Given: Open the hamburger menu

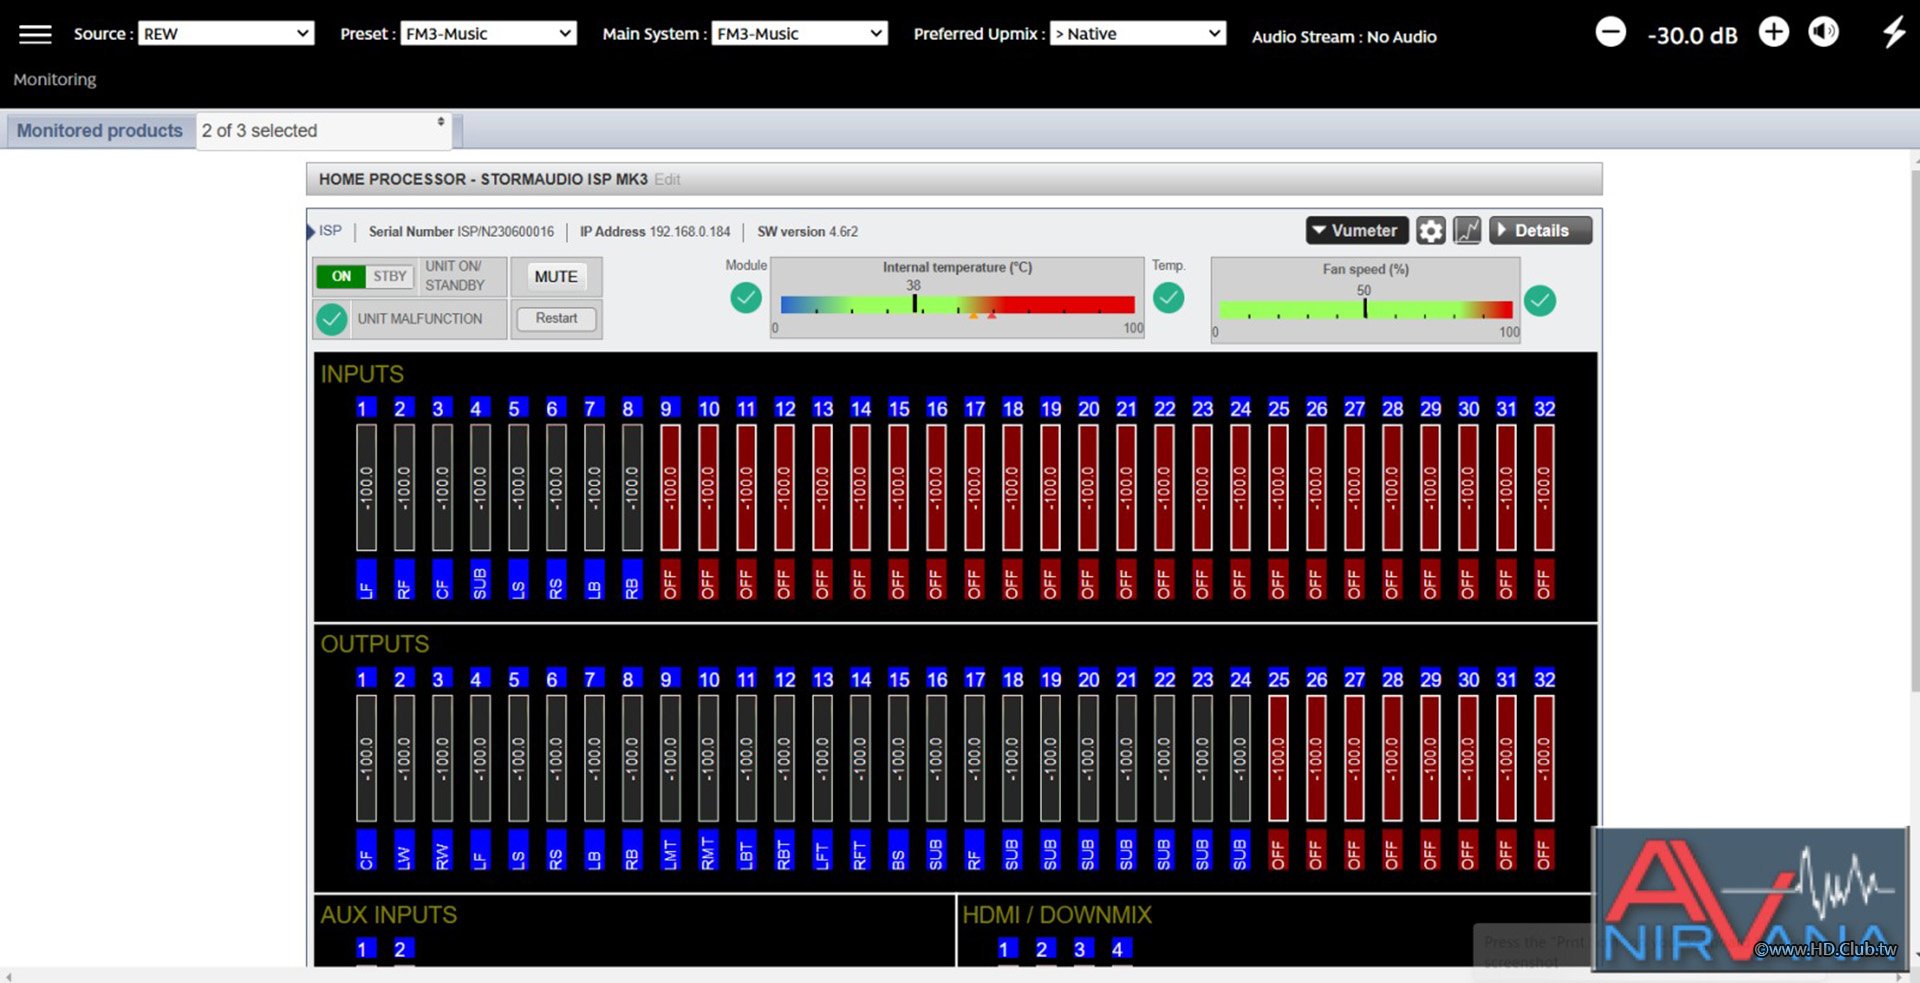Looking at the screenshot, I should tap(35, 35).
